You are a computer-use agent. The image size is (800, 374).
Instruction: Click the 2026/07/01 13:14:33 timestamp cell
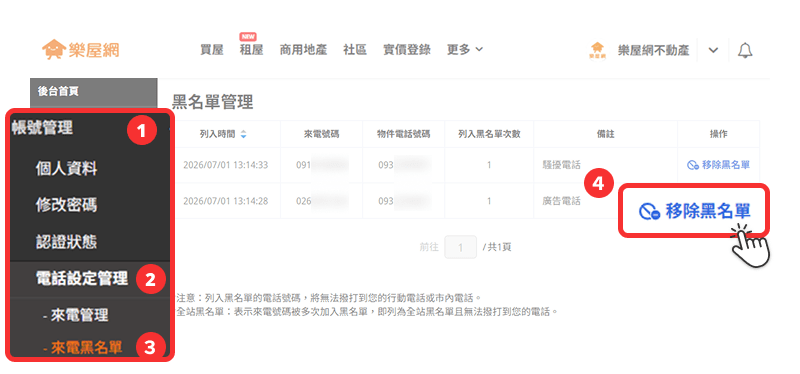point(226,165)
